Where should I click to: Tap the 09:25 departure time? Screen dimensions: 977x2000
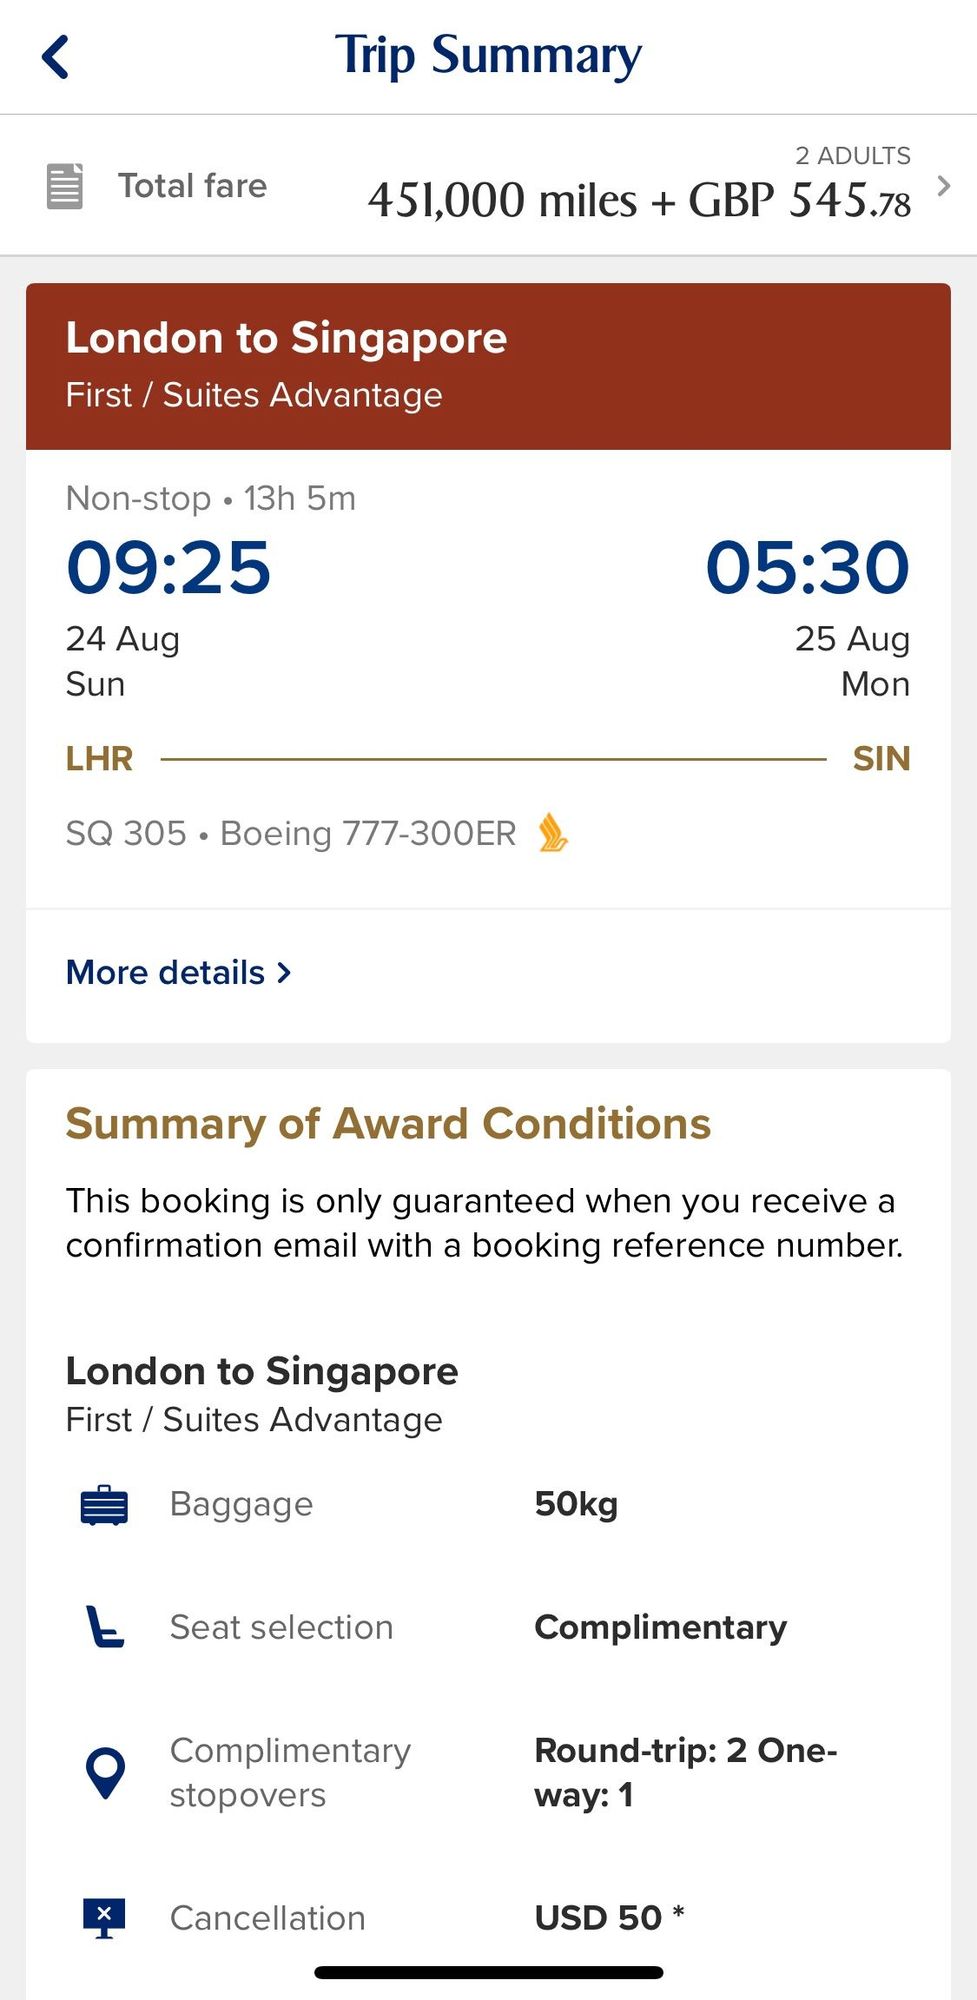(168, 567)
